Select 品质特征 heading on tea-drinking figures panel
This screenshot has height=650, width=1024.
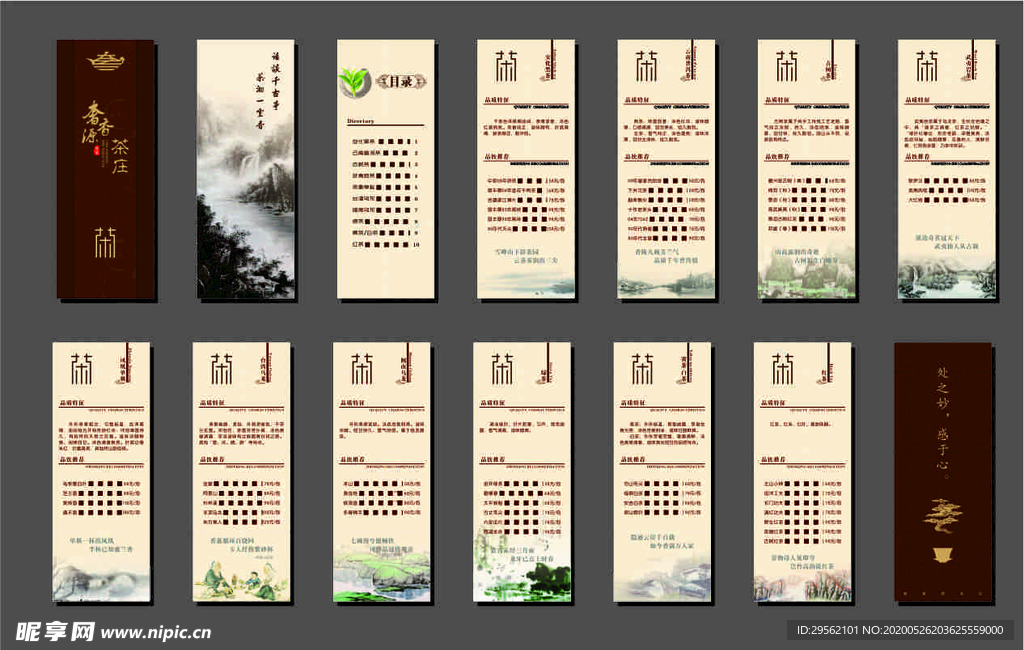pos(212,403)
